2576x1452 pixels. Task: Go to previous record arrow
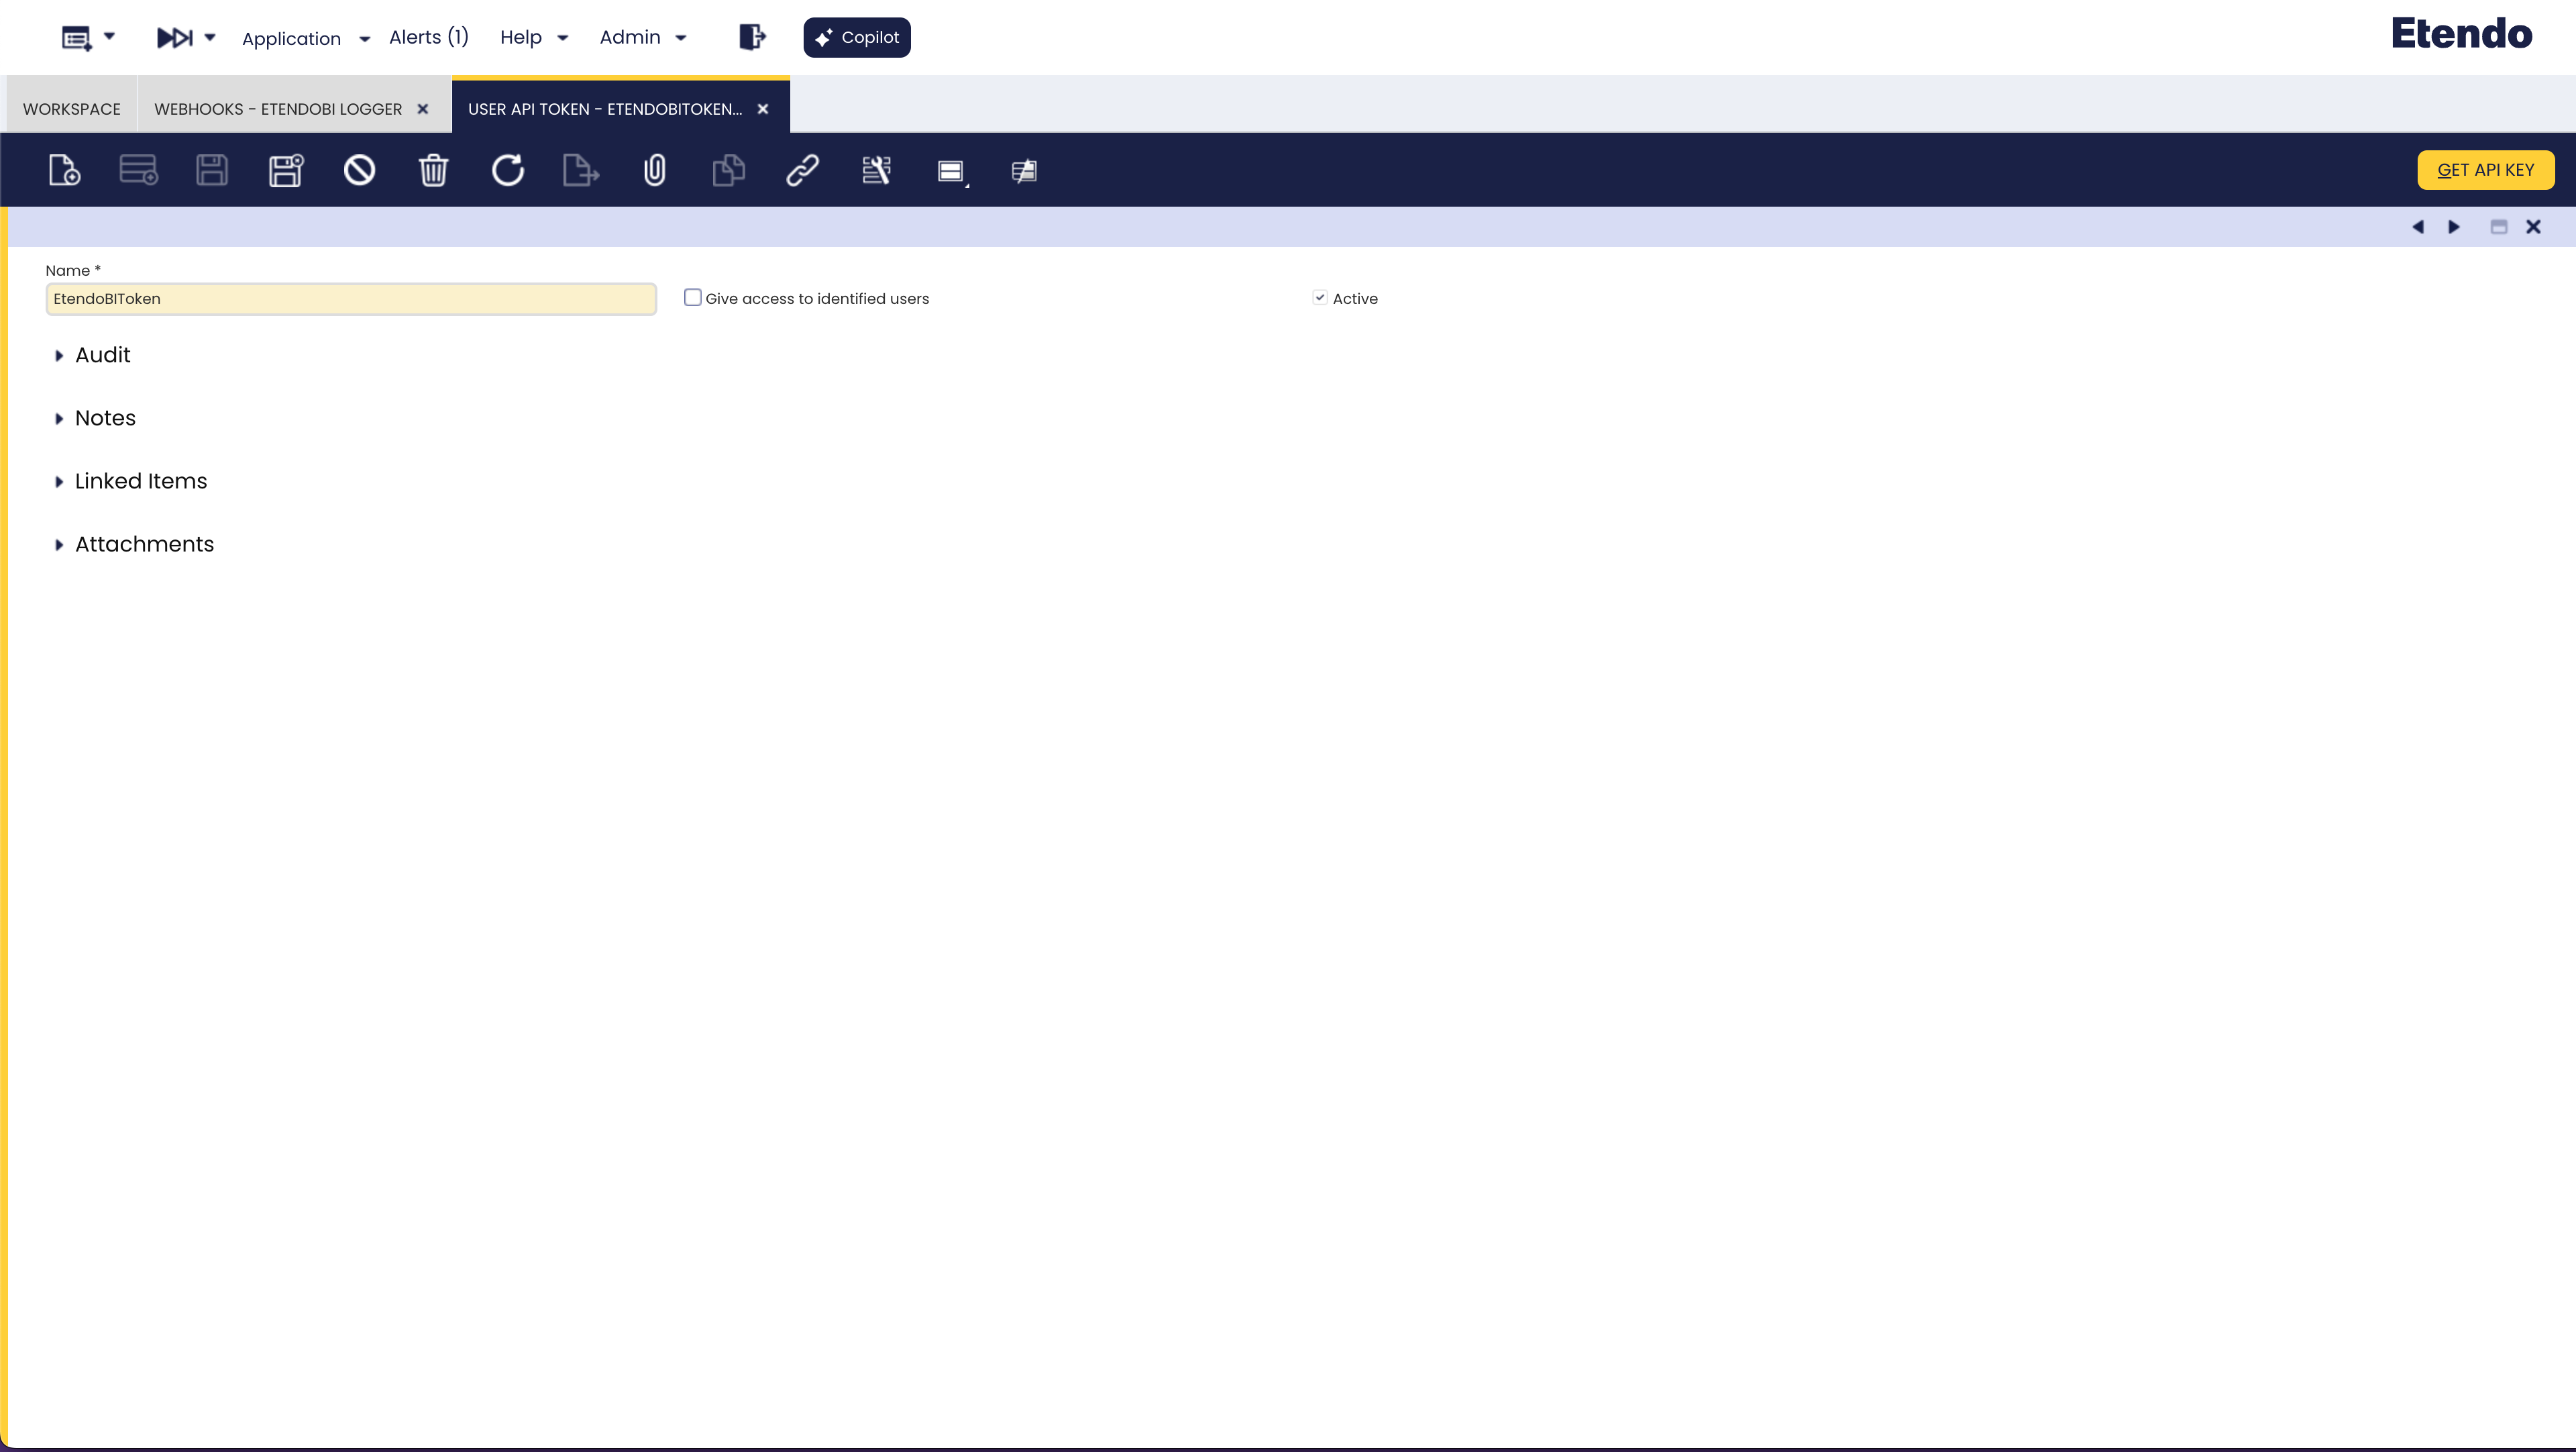[x=2418, y=227]
